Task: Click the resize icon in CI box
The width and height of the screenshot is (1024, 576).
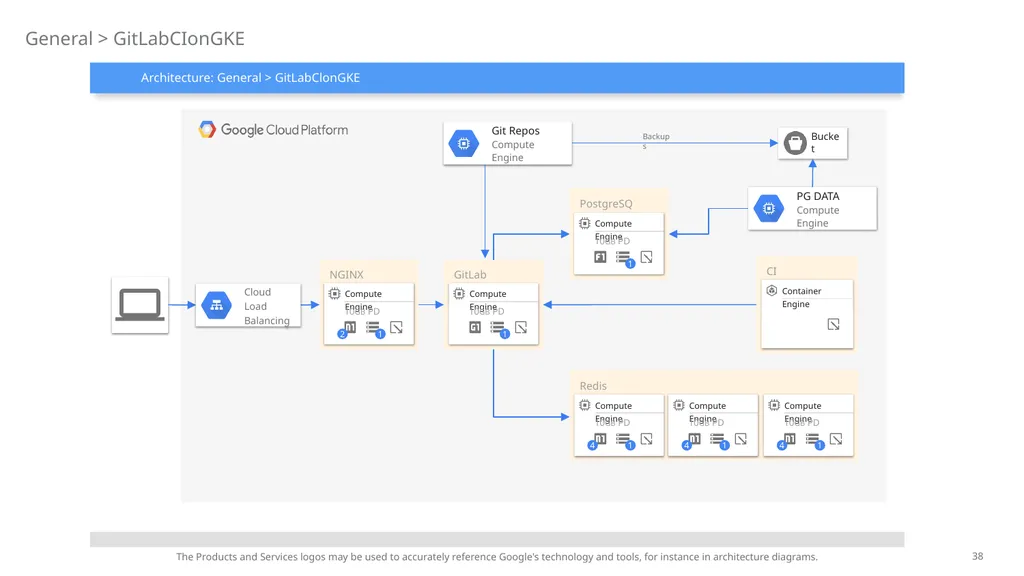Action: [x=833, y=325]
